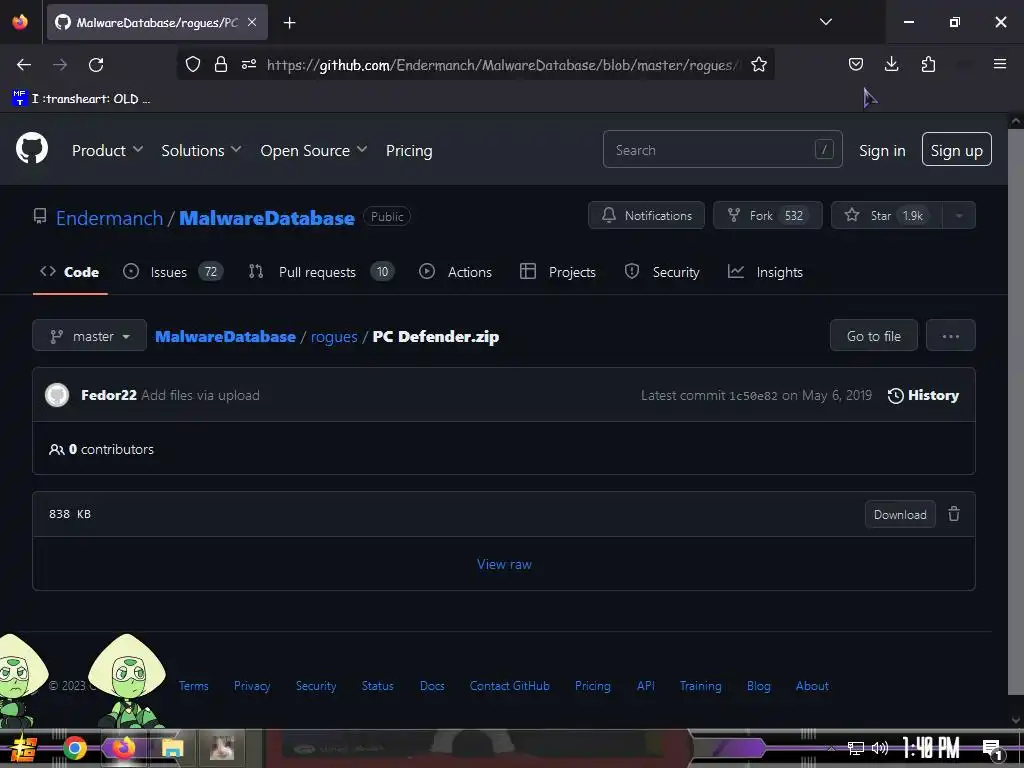
Task: Click MalwareDatabase in the file breadcrumb
Action: click(x=225, y=336)
